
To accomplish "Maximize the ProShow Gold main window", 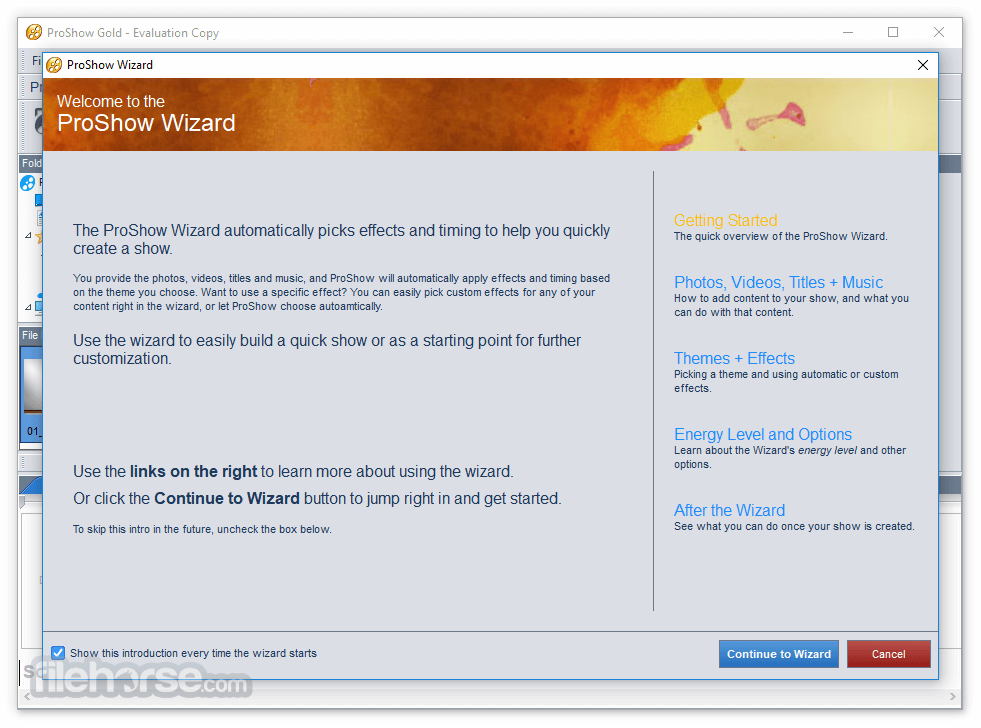I will [893, 32].
